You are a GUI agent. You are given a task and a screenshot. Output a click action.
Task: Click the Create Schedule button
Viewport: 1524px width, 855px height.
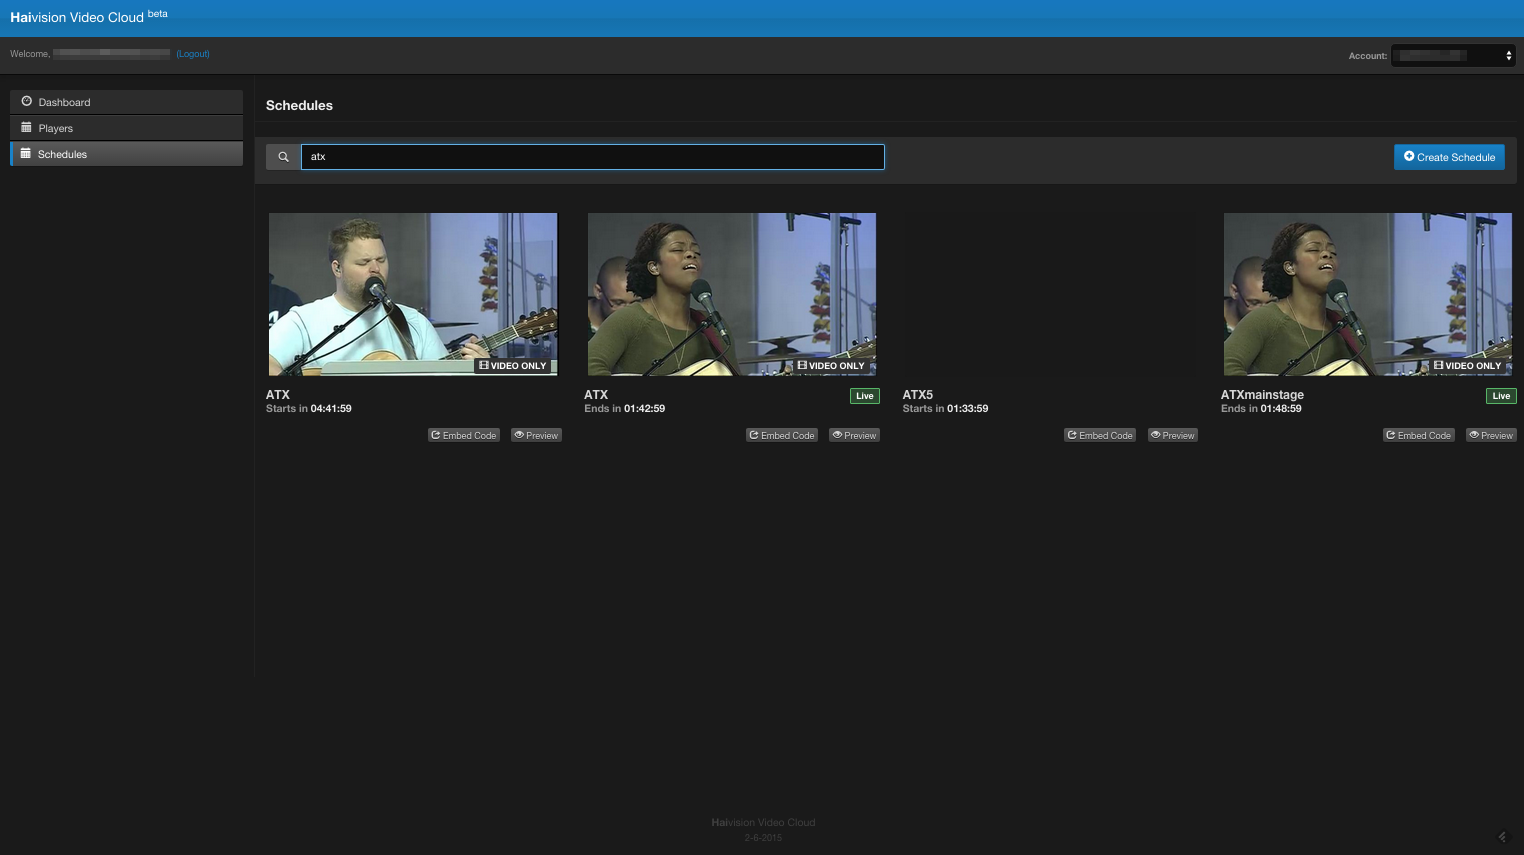tap(1449, 157)
